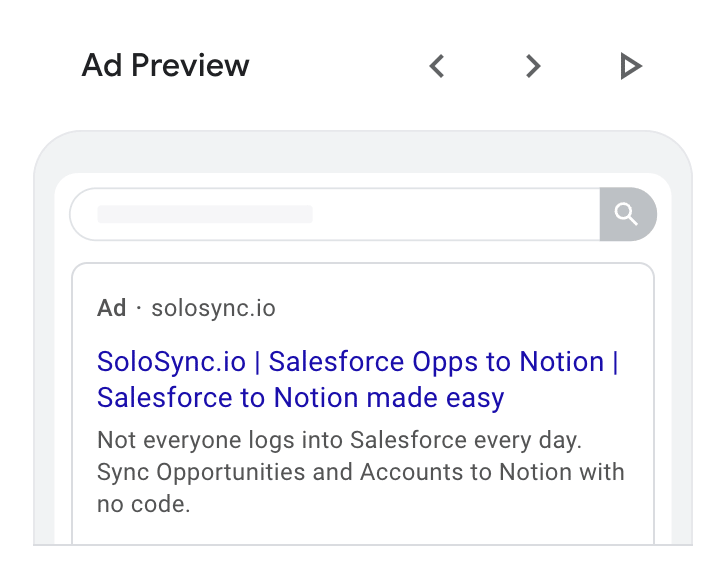Click empty search bar area before magnifier button

455,214
